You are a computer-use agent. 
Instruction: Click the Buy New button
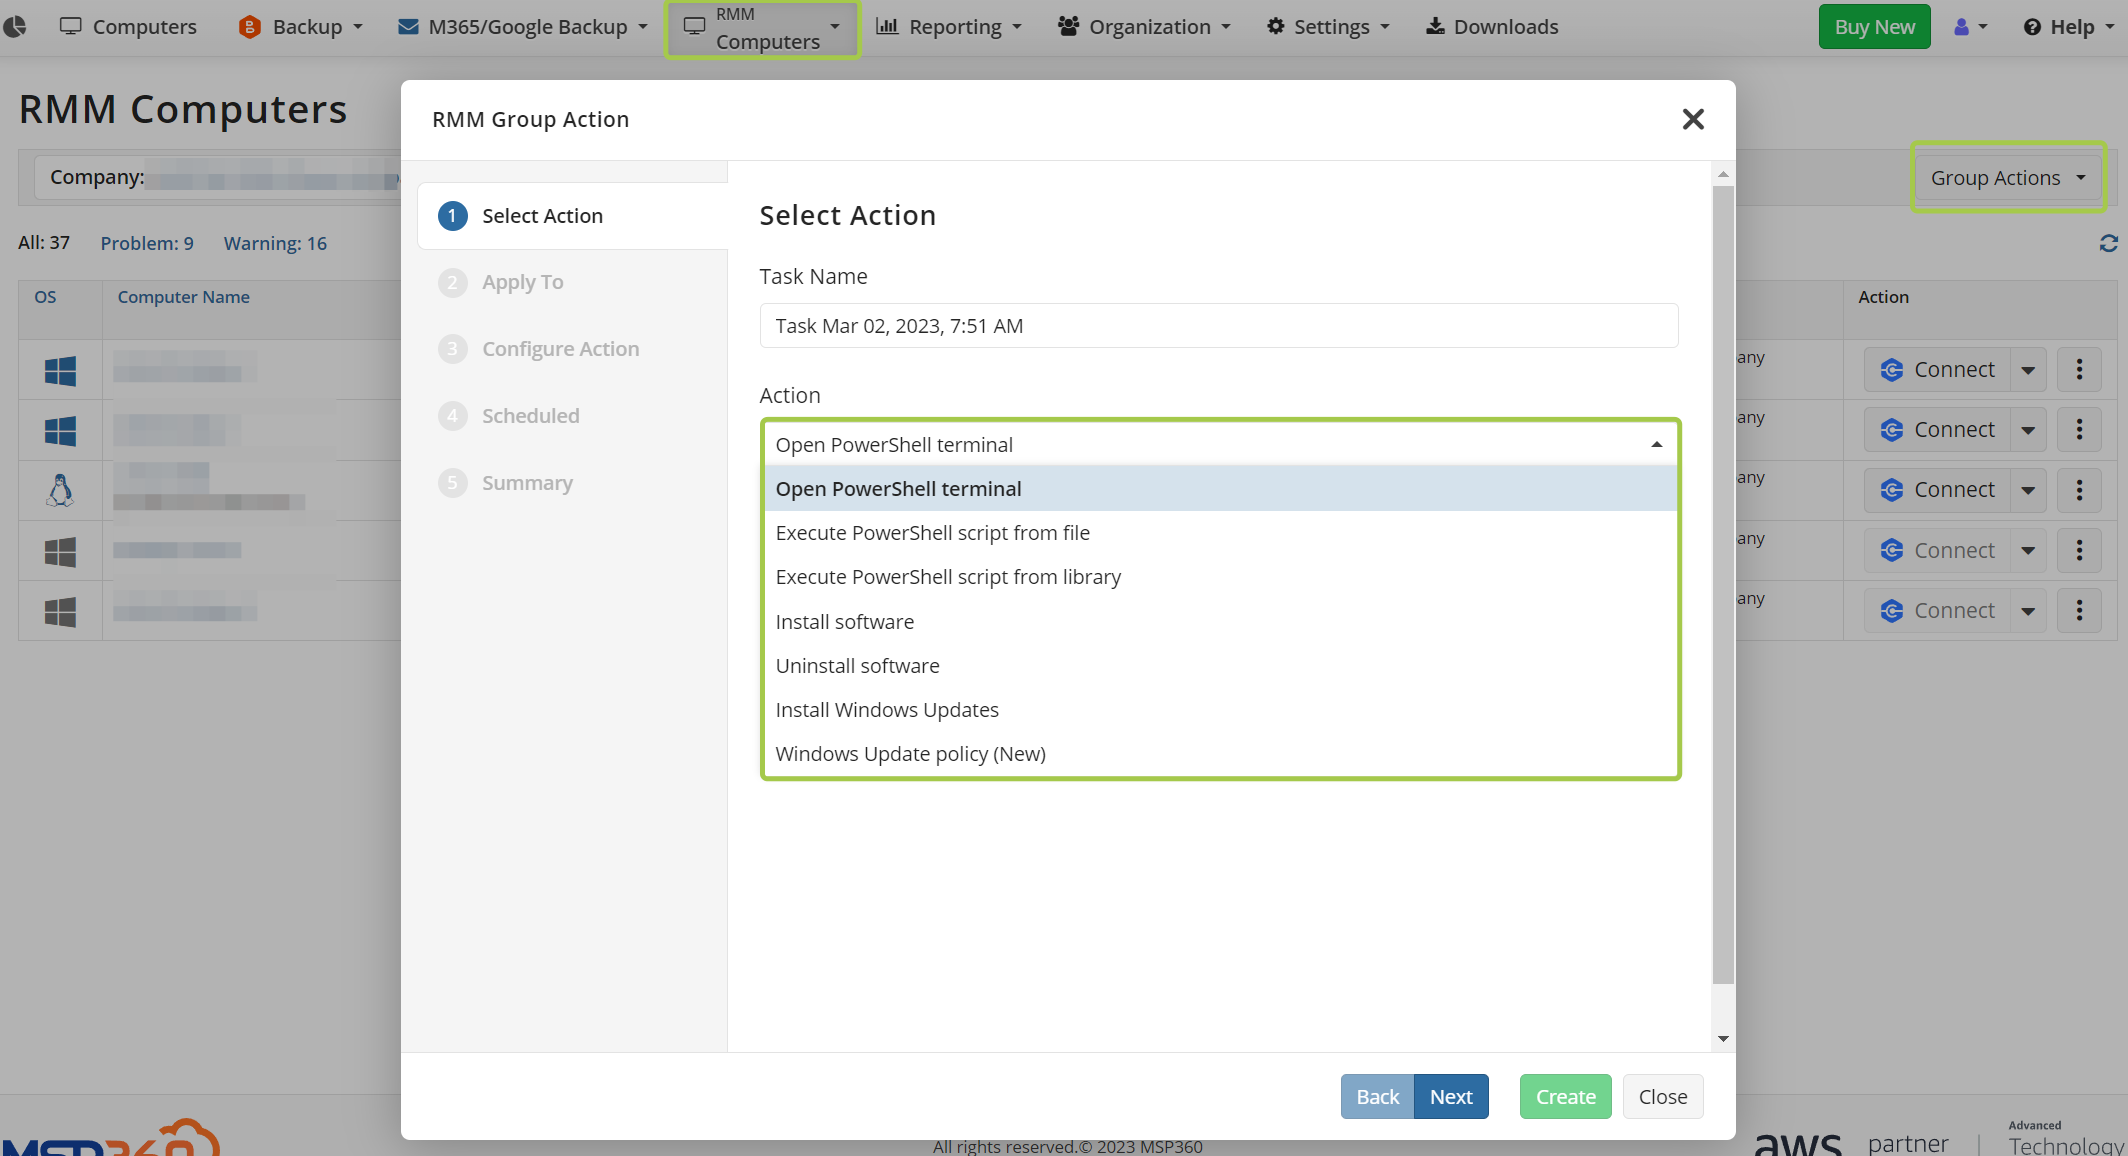click(x=1874, y=27)
